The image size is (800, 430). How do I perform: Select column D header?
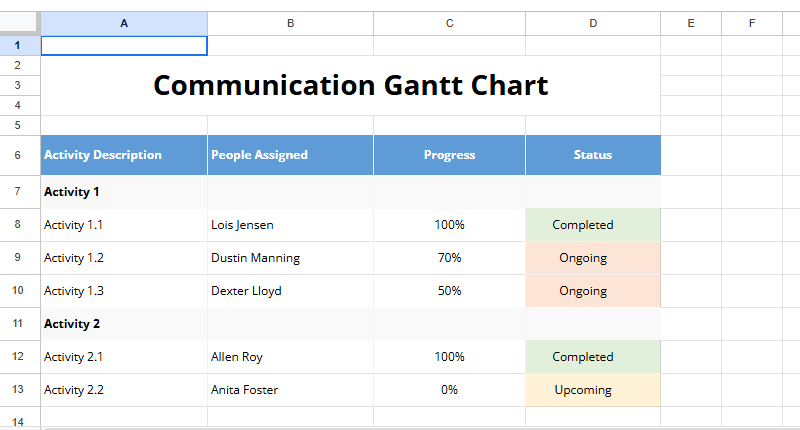tap(593, 23)
